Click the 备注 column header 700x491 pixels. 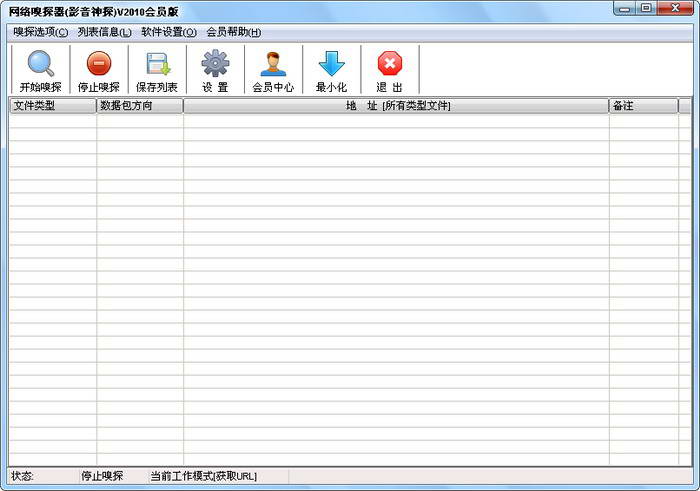click(643, 106)
